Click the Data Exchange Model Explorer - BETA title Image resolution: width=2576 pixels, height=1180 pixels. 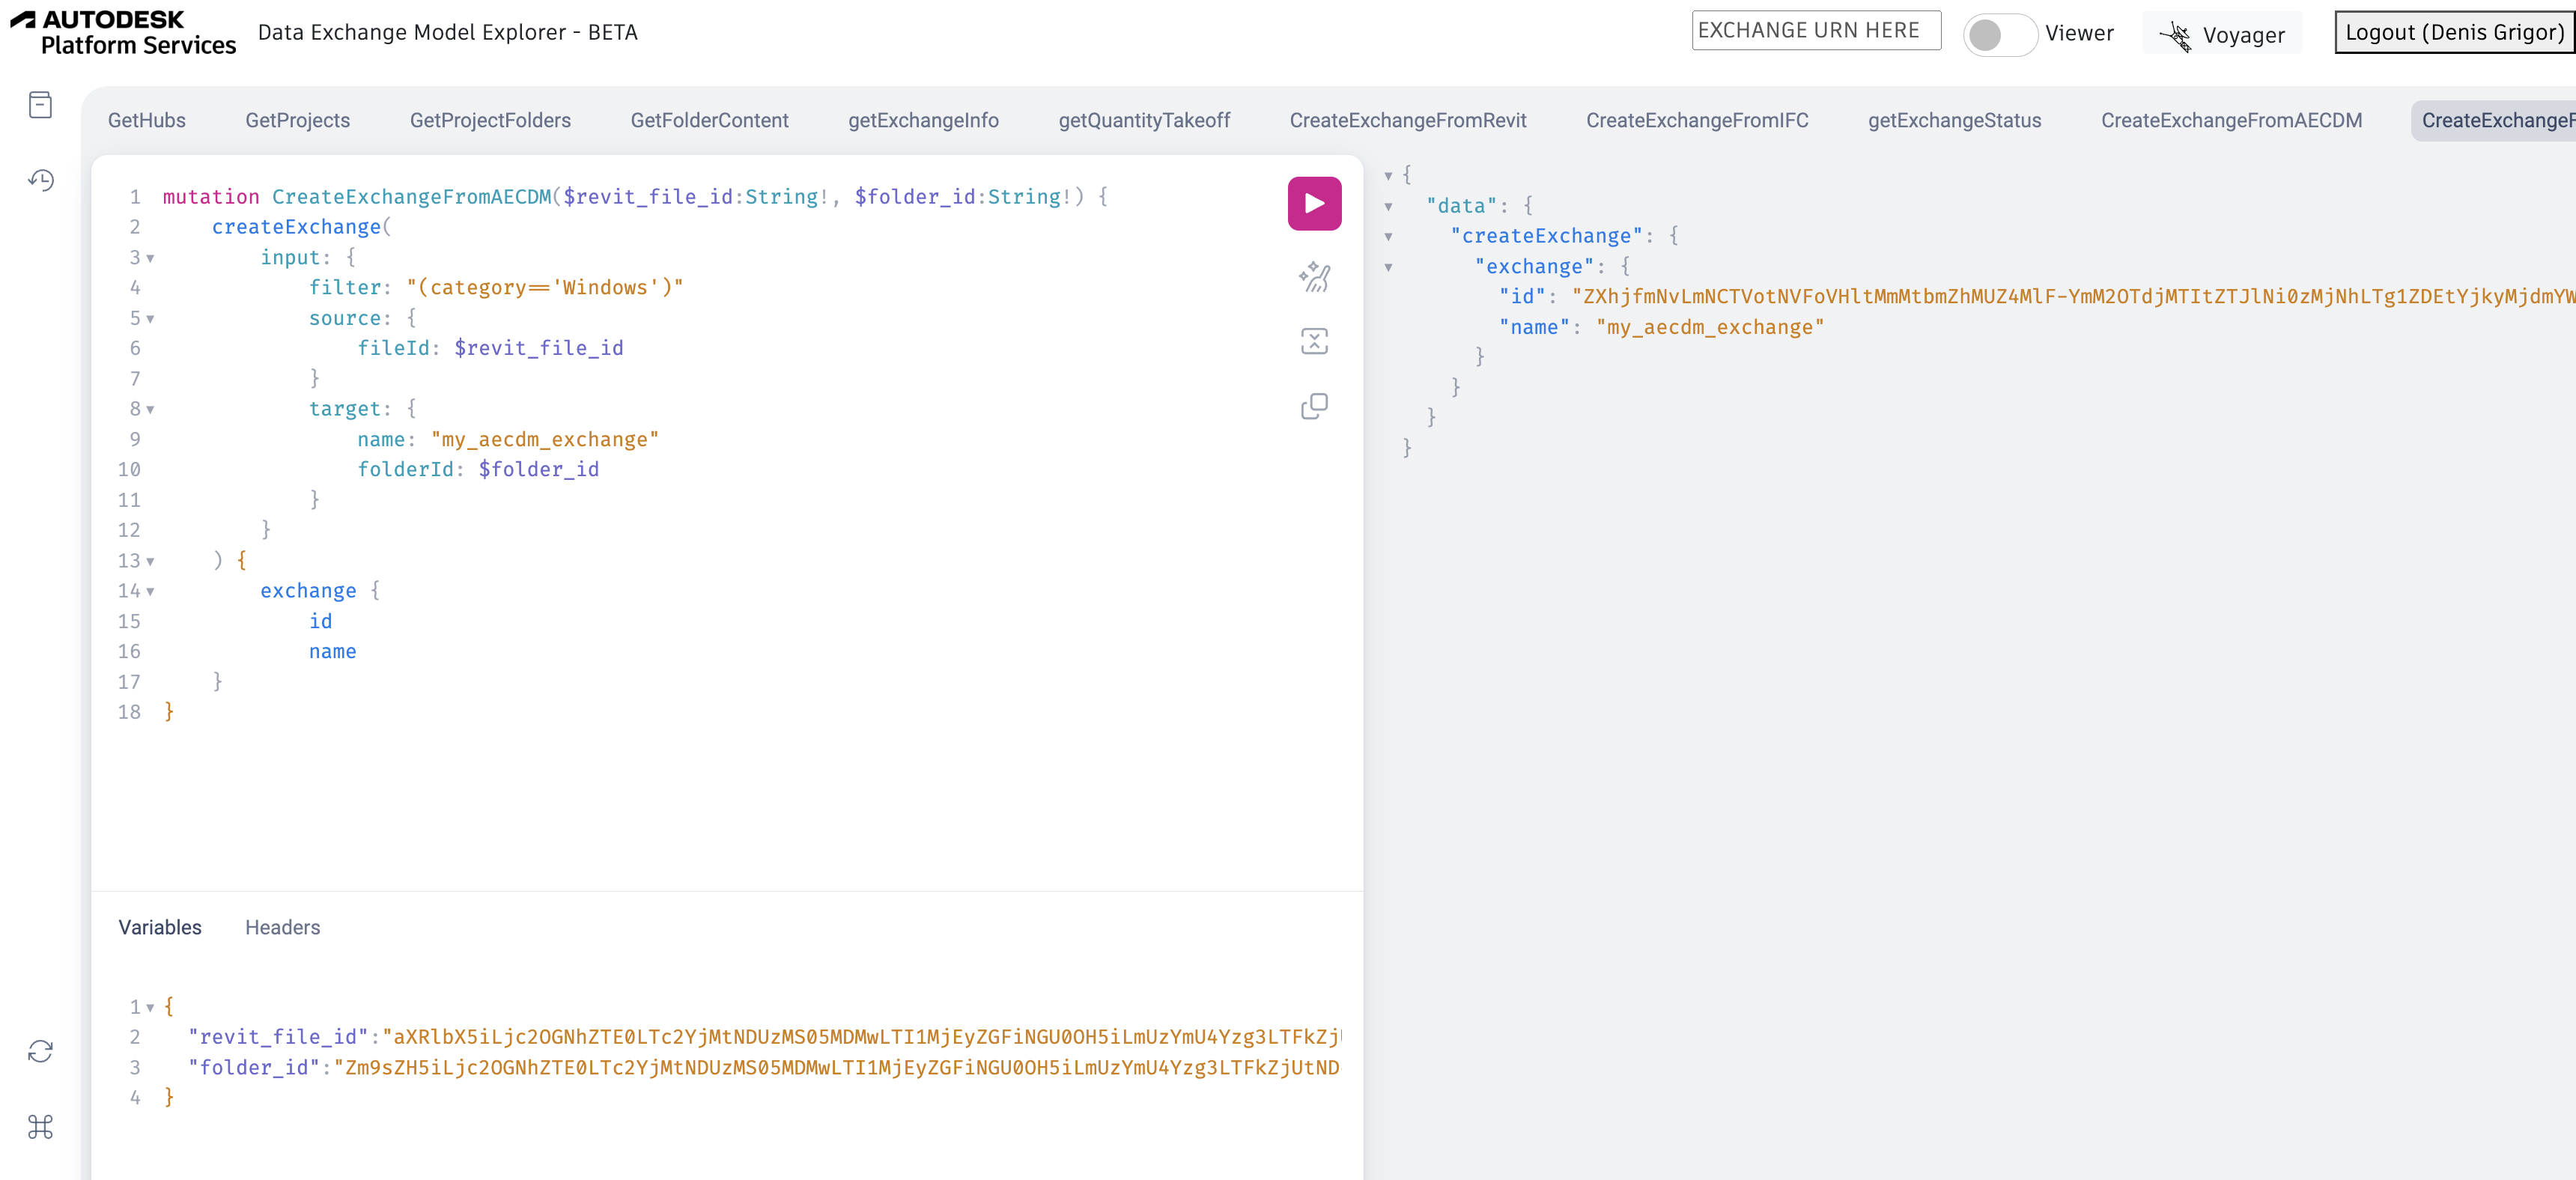448,33
